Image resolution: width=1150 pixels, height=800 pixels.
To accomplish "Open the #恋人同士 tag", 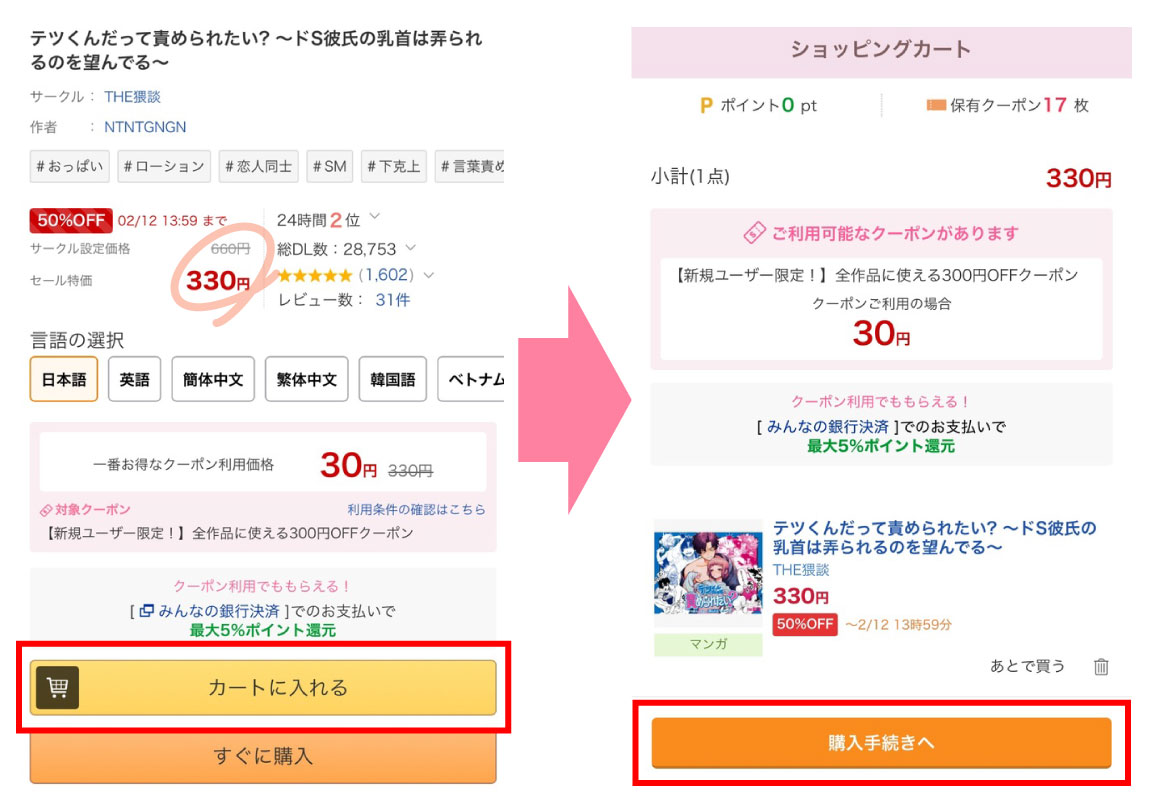I will 258,167.
